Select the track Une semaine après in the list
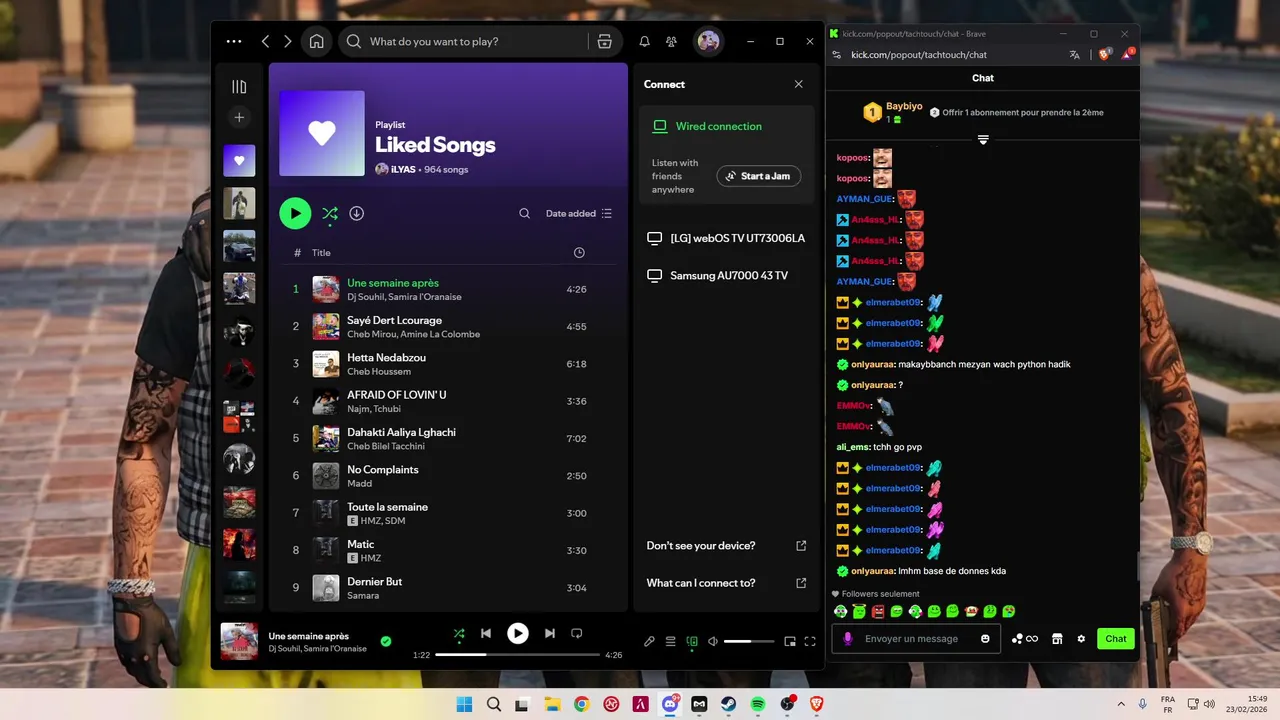Screen dimensions: 1280x720 tap(447, 289)
